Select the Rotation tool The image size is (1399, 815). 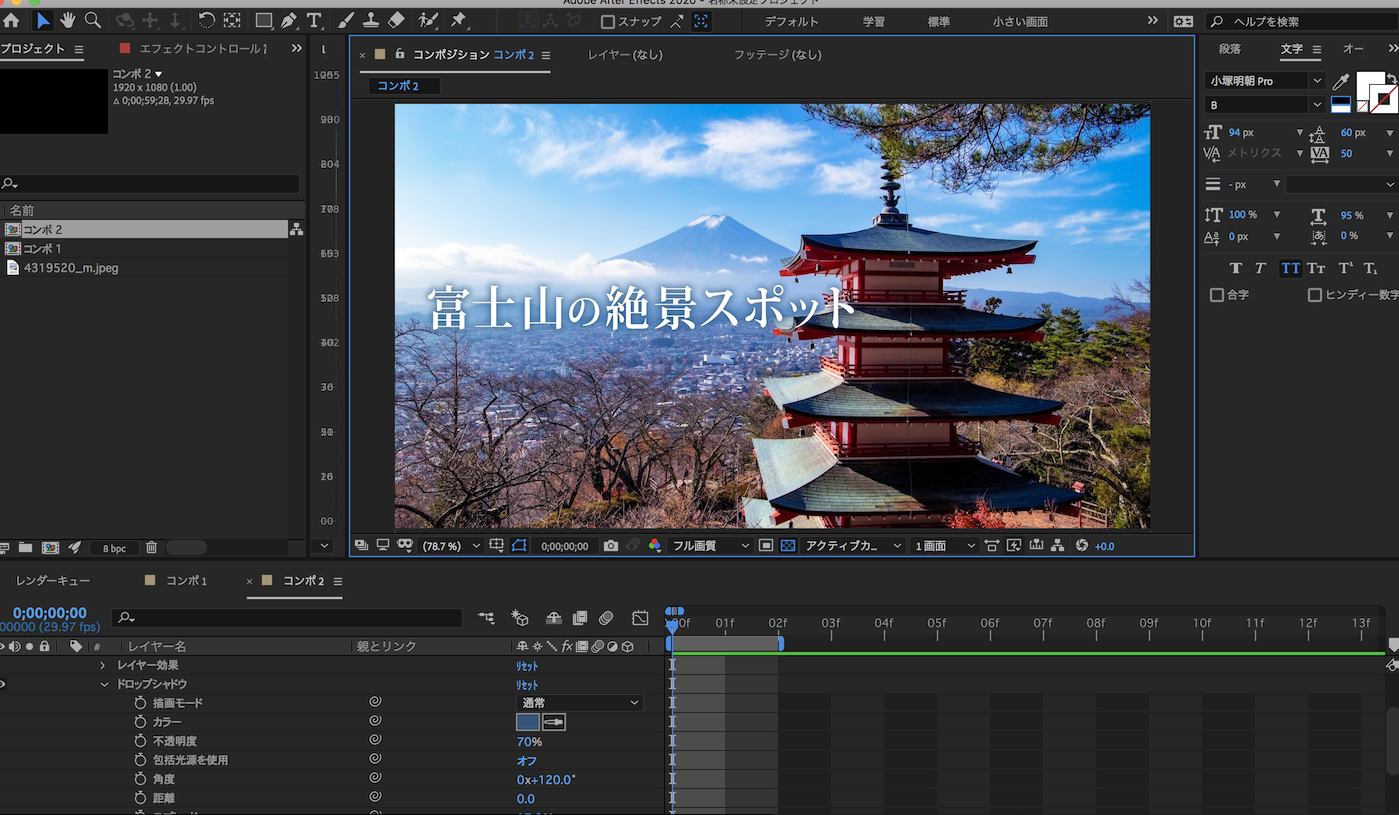tap(207, 20)
